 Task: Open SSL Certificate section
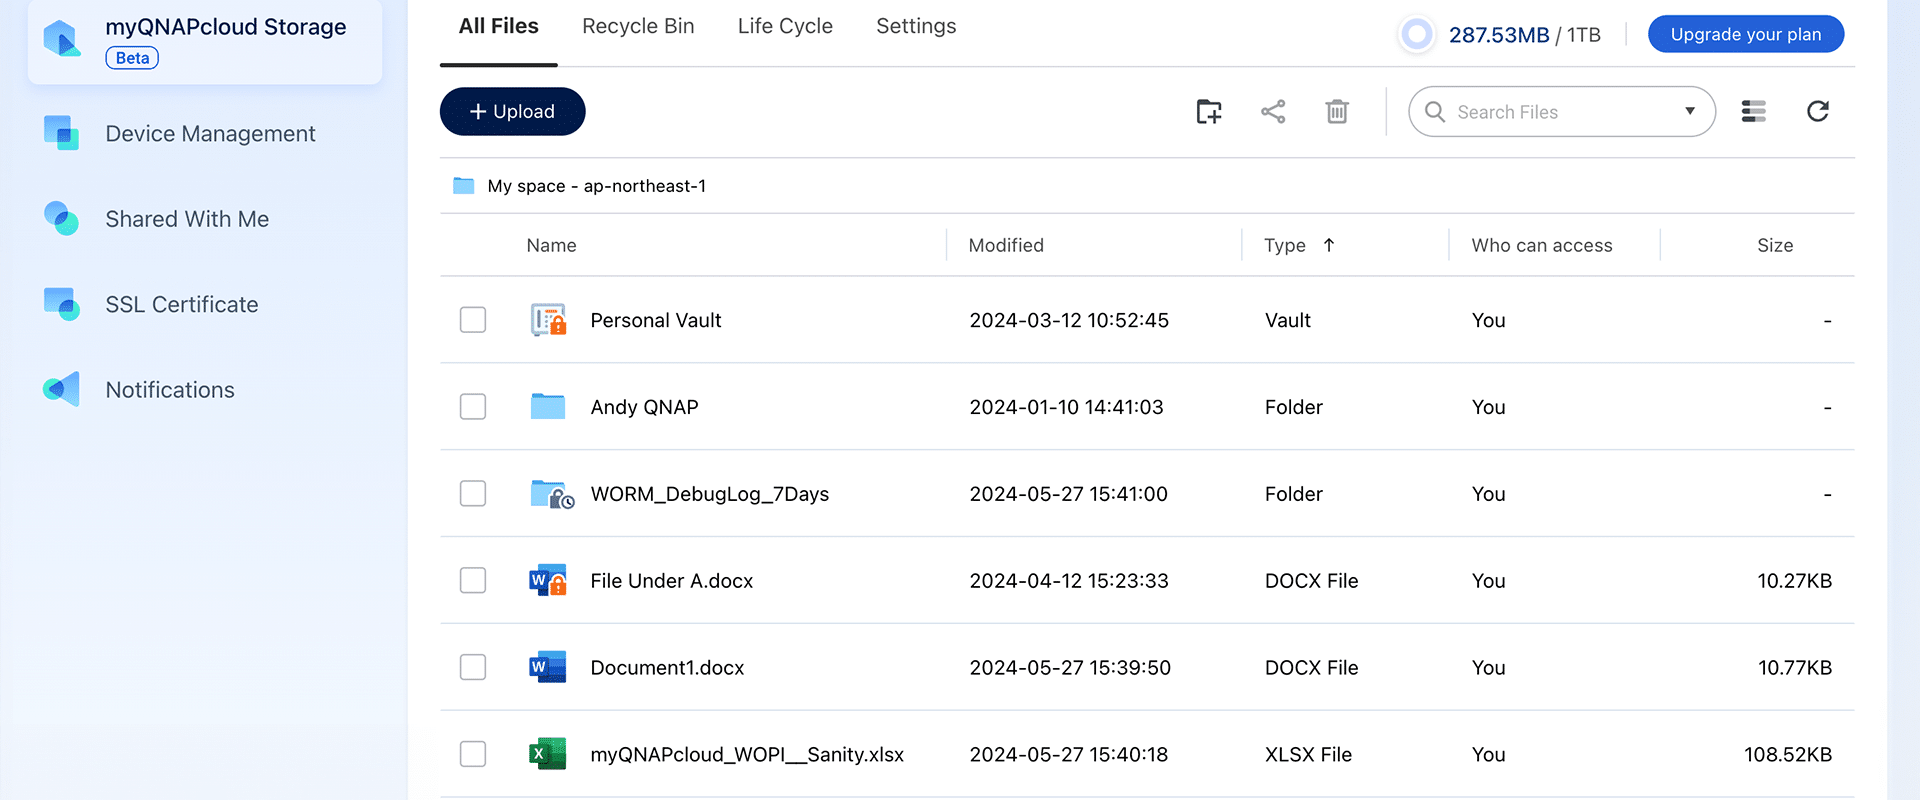[182, 304]
